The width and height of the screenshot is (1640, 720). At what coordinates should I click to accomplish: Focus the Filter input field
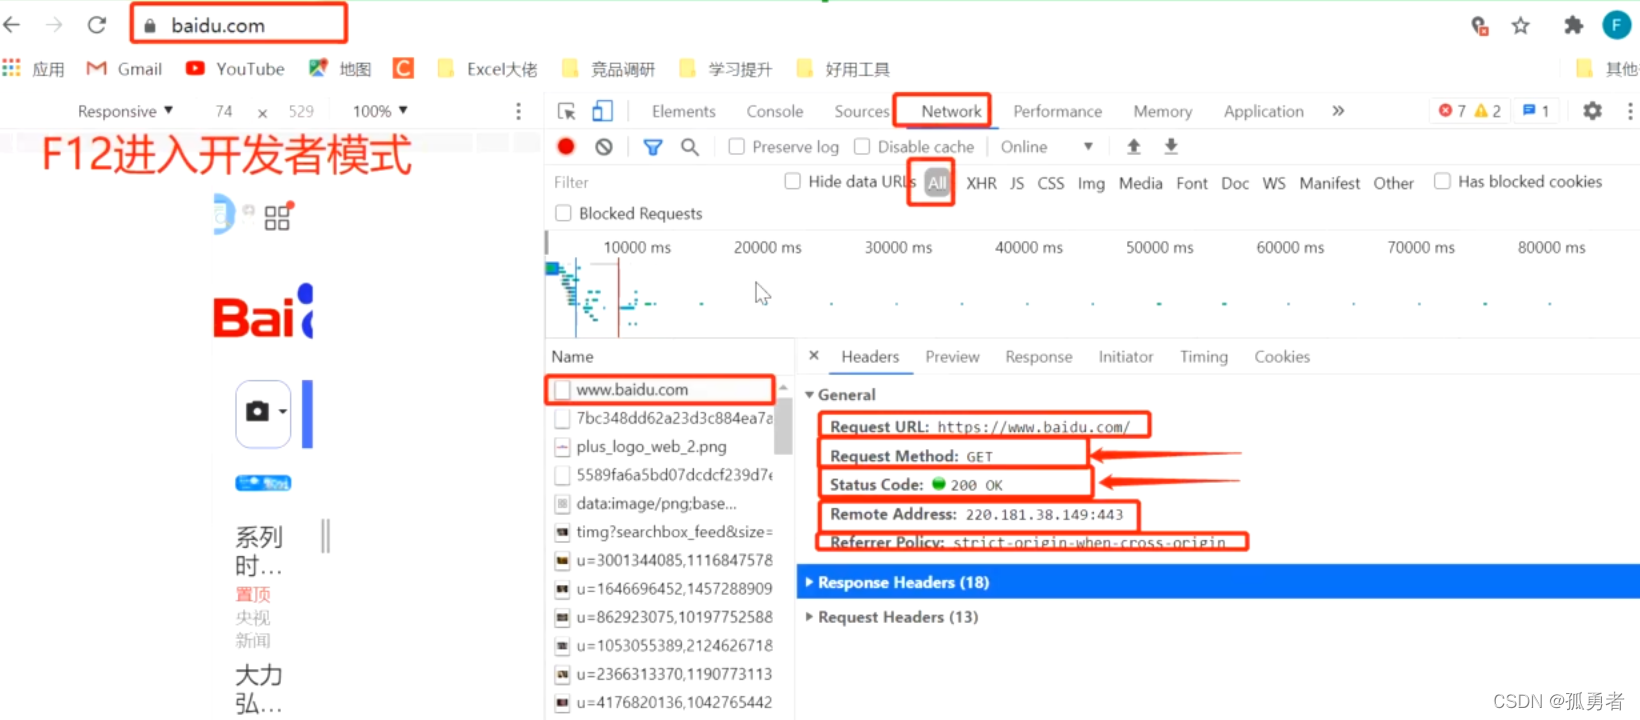coord(662,182)
